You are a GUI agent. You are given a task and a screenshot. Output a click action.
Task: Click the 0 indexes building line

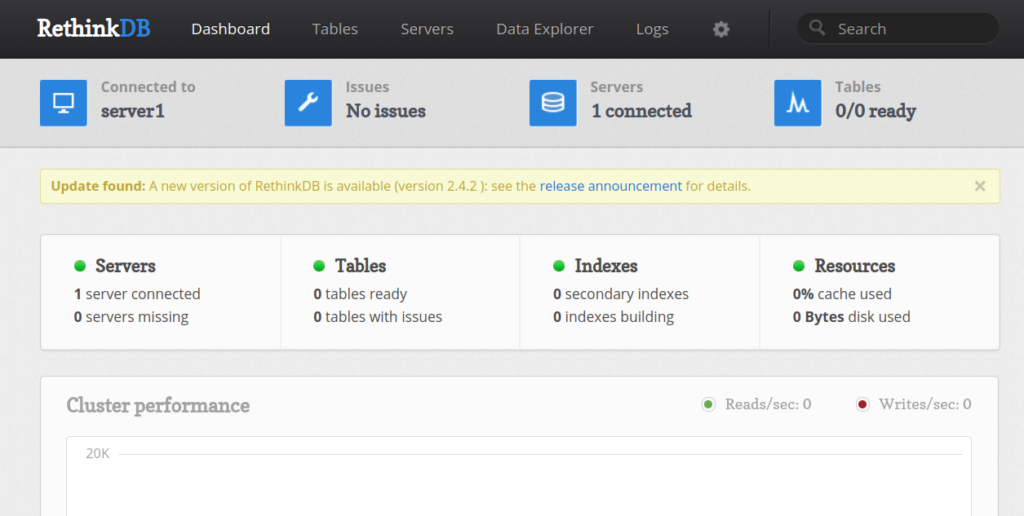pos(614,317)
